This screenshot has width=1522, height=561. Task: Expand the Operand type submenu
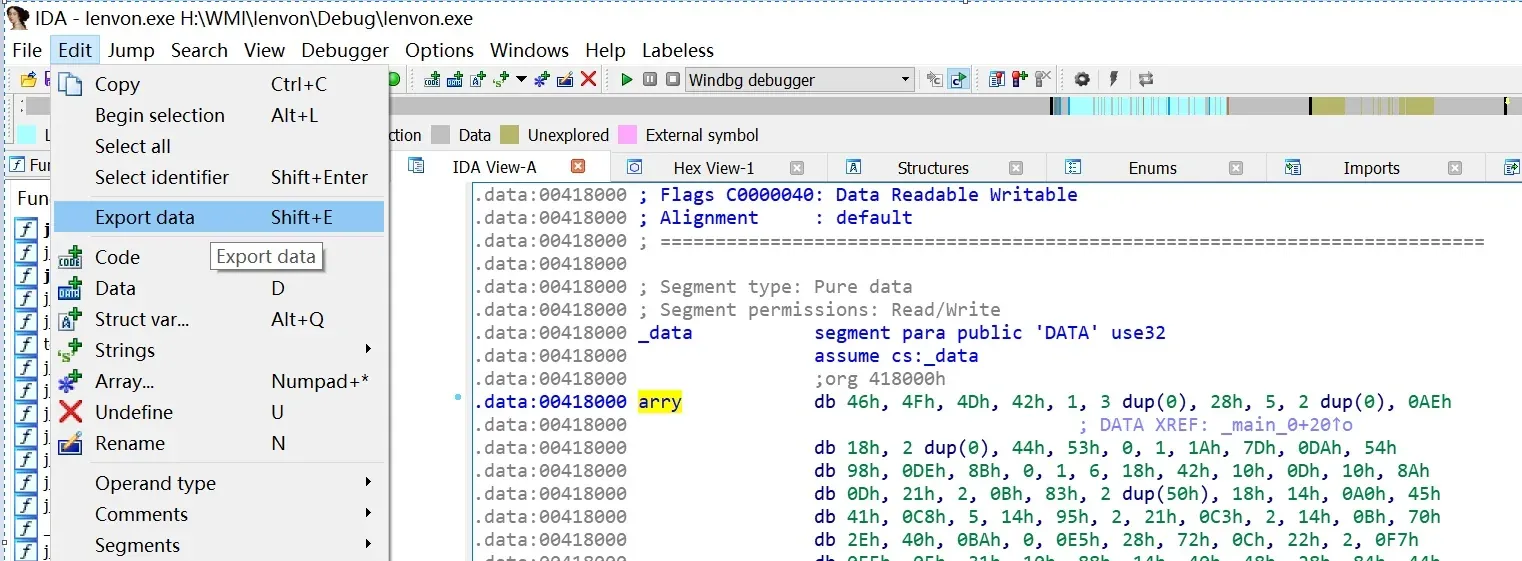[x=219, y=483]
